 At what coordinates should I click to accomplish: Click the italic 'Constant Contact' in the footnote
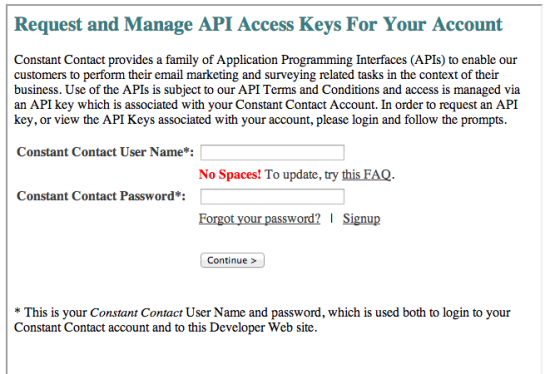[x=136, y=313]
